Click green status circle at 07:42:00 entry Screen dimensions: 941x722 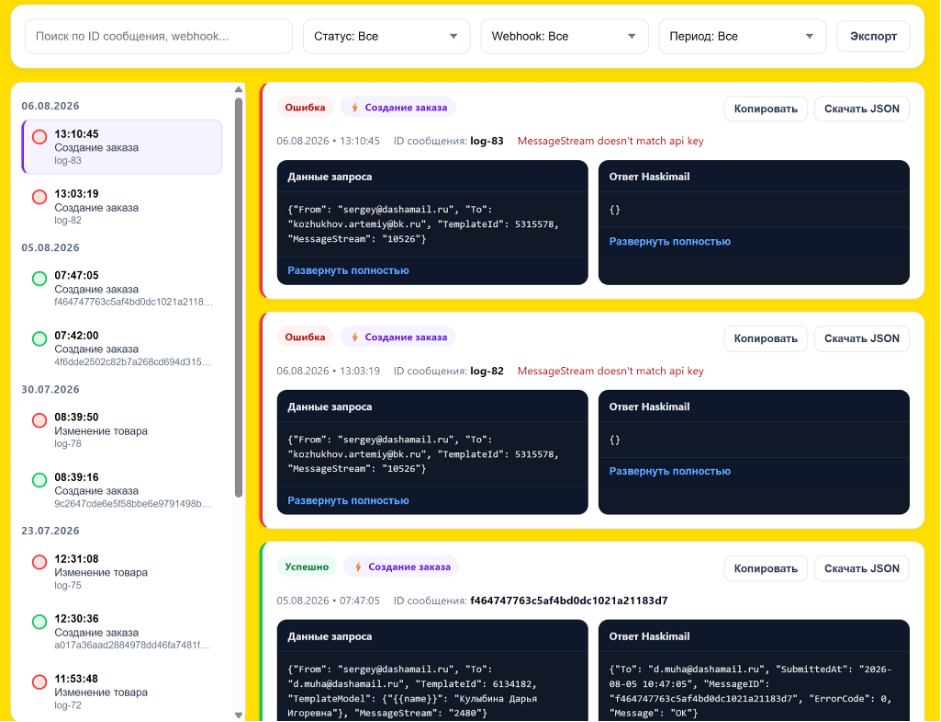[x=40, y=338]
